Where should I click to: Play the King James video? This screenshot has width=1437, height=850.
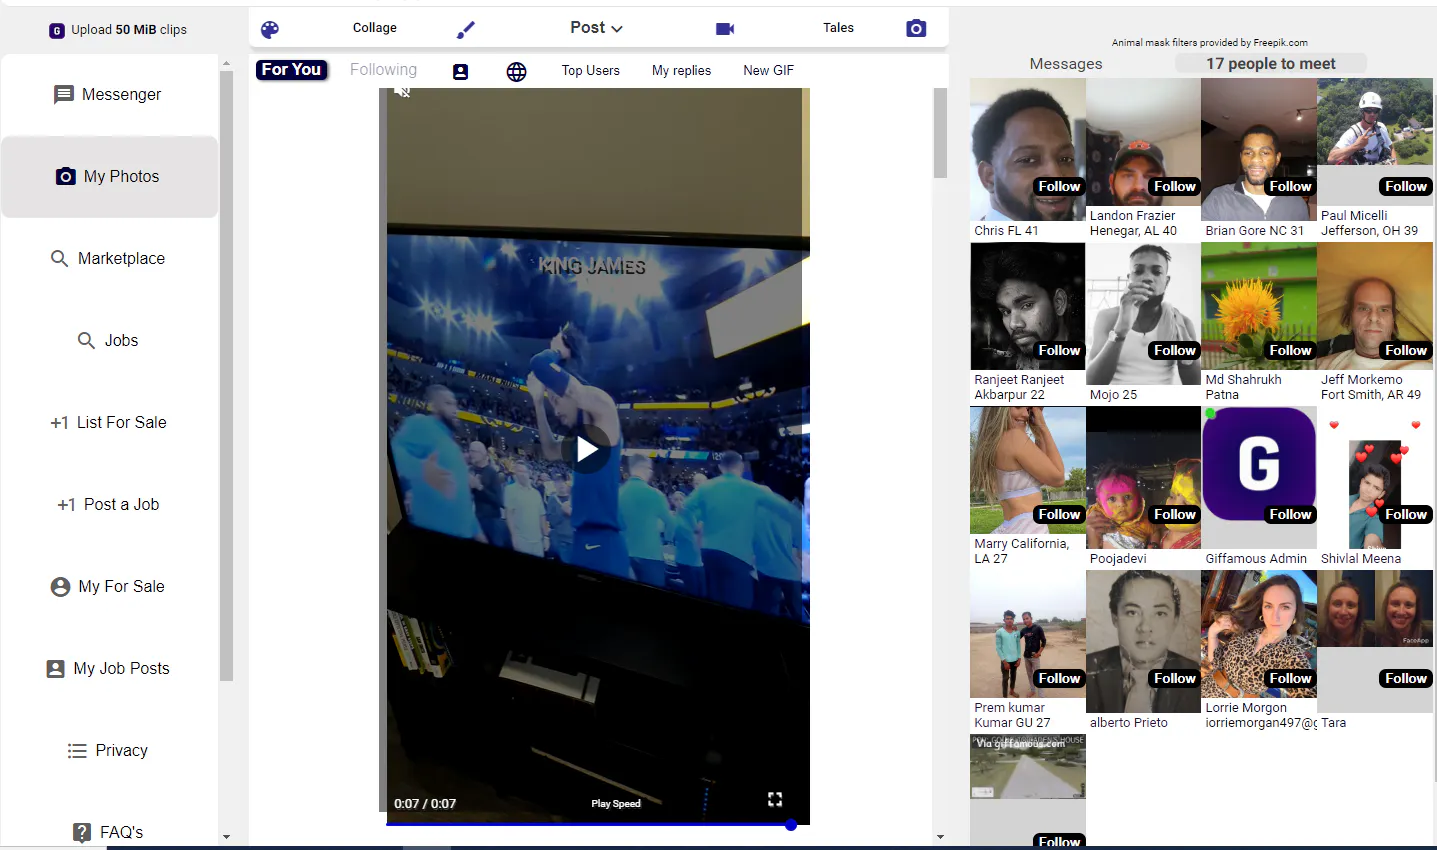click(587, 449)
